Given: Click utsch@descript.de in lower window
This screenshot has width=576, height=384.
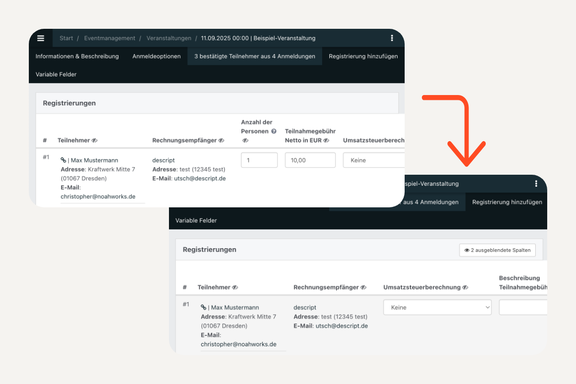Looking at the screenshot, I should (342, 326).
